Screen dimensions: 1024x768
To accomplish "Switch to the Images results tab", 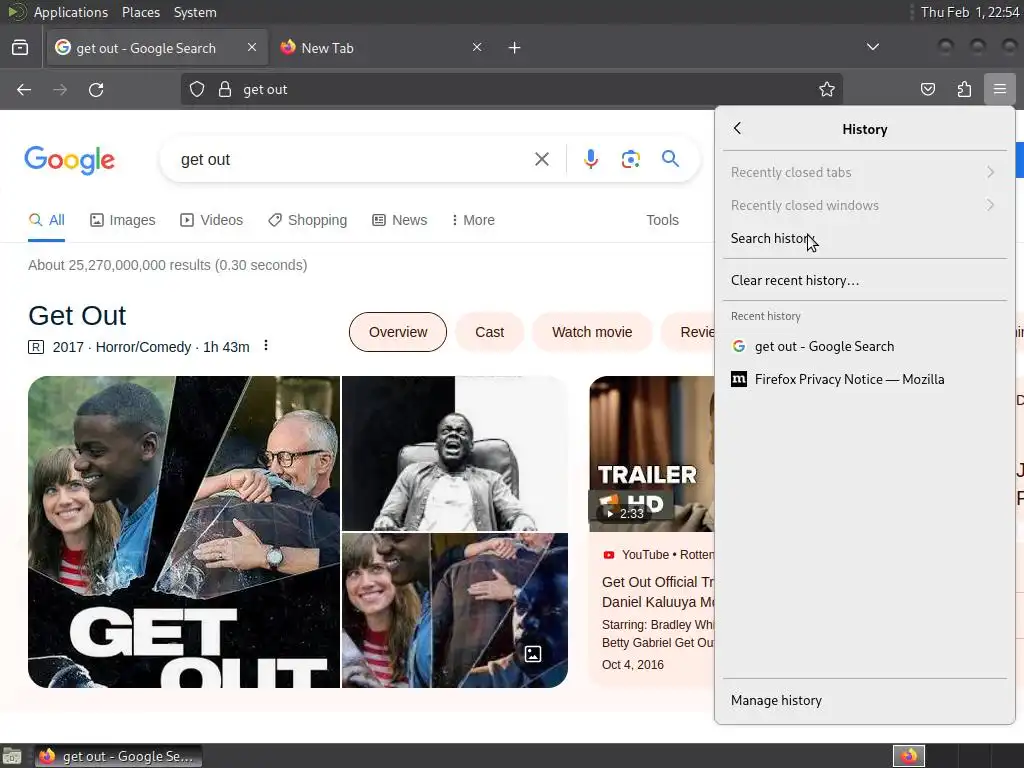I will click(x=123, y=220).
